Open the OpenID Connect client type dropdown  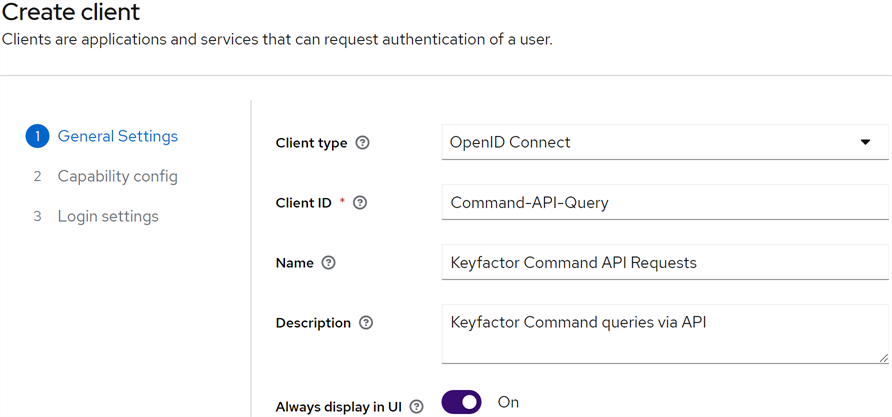(664, 142)
